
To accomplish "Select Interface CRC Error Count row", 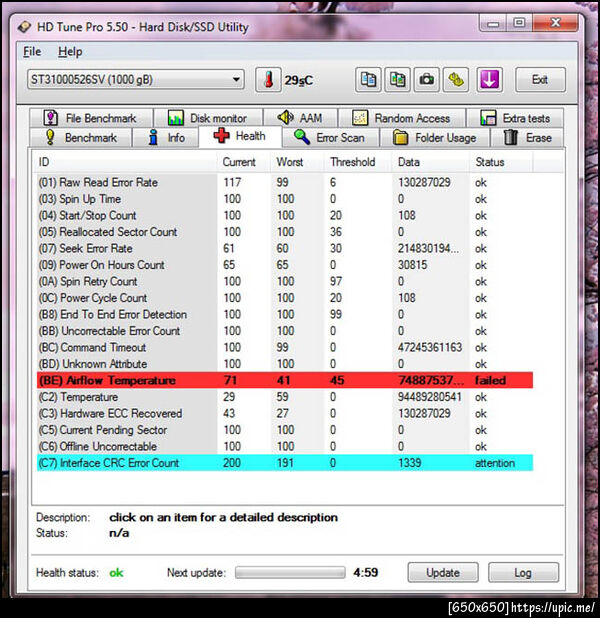I will (x=285, y=463).
